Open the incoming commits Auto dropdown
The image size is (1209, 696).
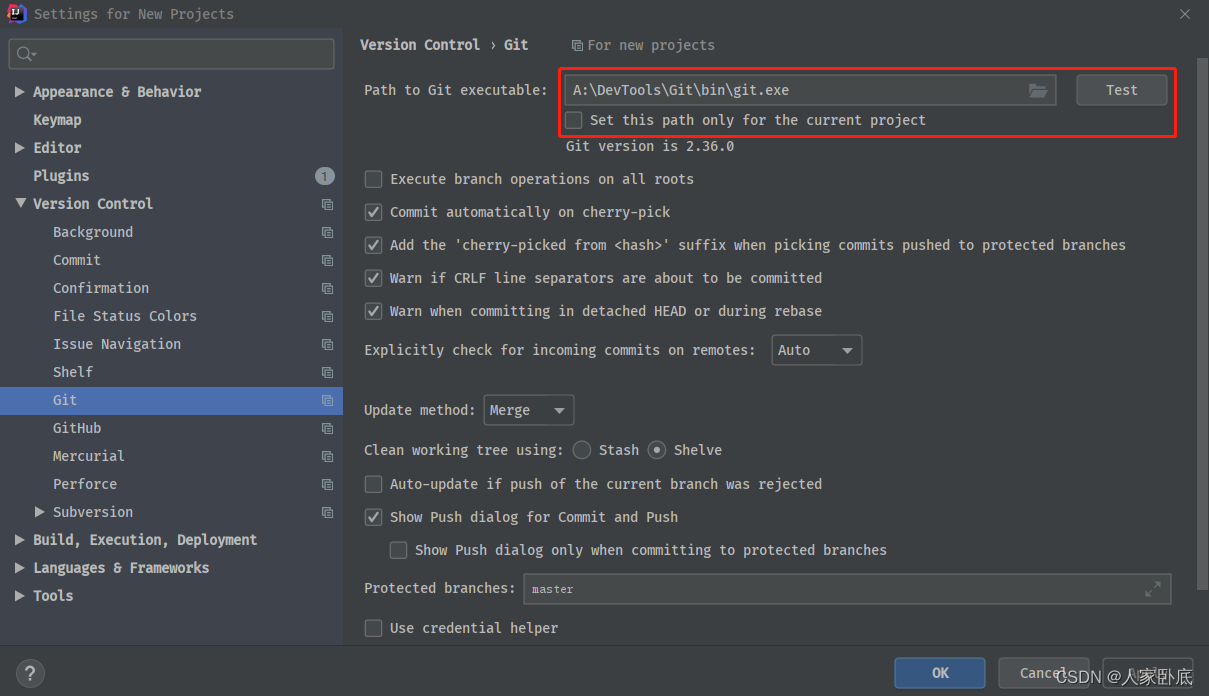(816, 350)
